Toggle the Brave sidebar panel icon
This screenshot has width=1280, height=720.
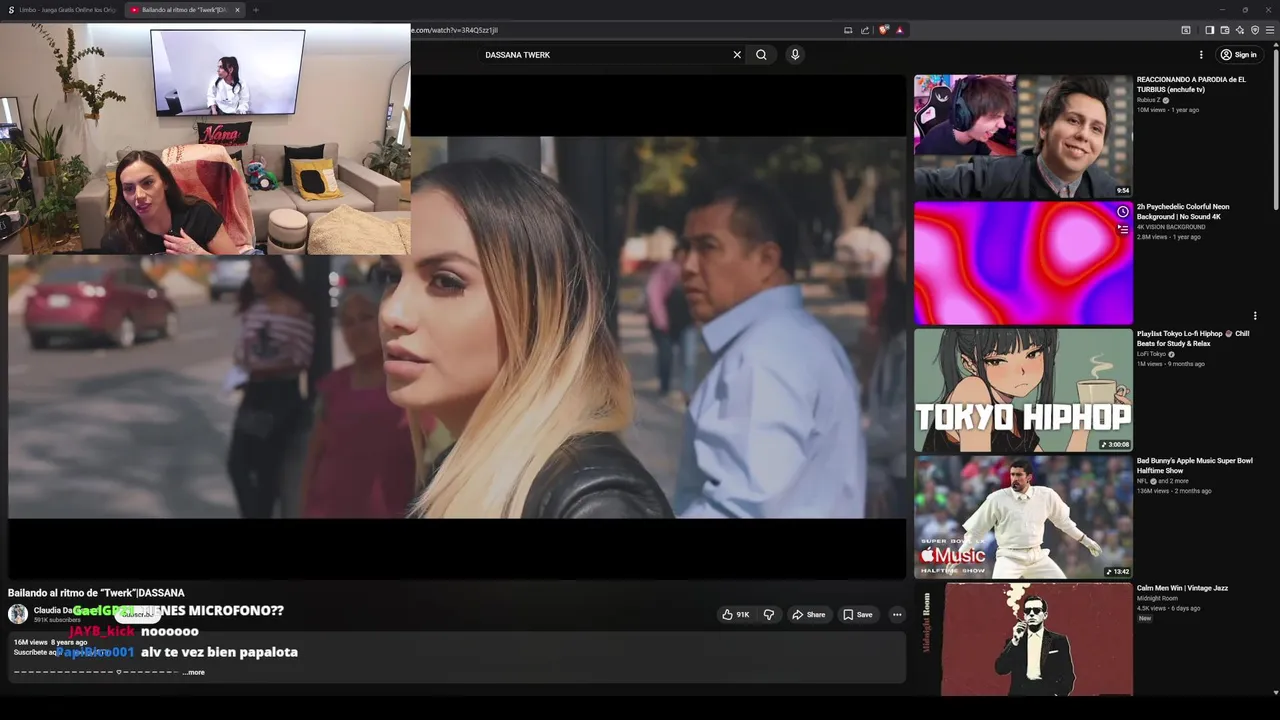click(1209, 30)
